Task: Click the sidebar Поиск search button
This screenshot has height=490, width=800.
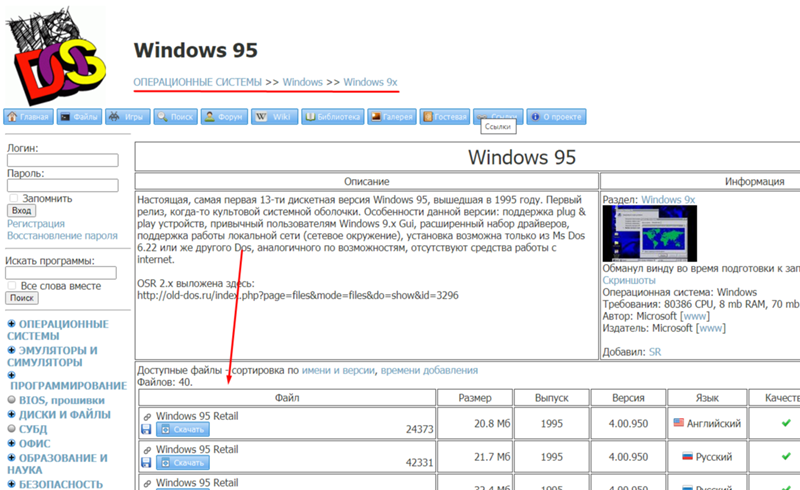Action: 22,298
